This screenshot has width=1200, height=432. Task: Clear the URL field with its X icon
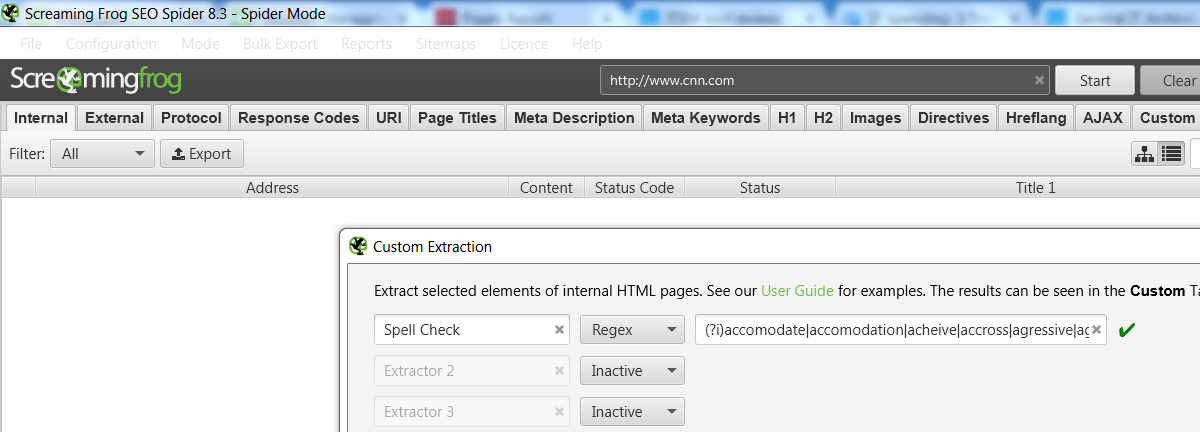pyautogui.click(x=1039, y=80)
